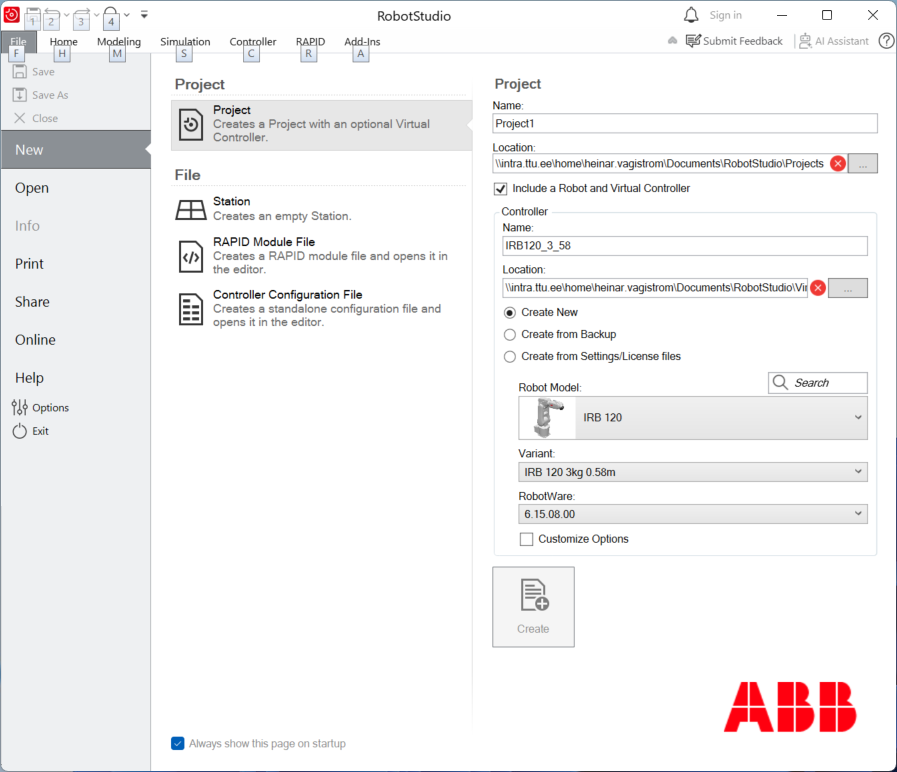This screenshot has width=897, height=772.
Task: Toggle Always show this page on startup
Action: pos(178,743)
